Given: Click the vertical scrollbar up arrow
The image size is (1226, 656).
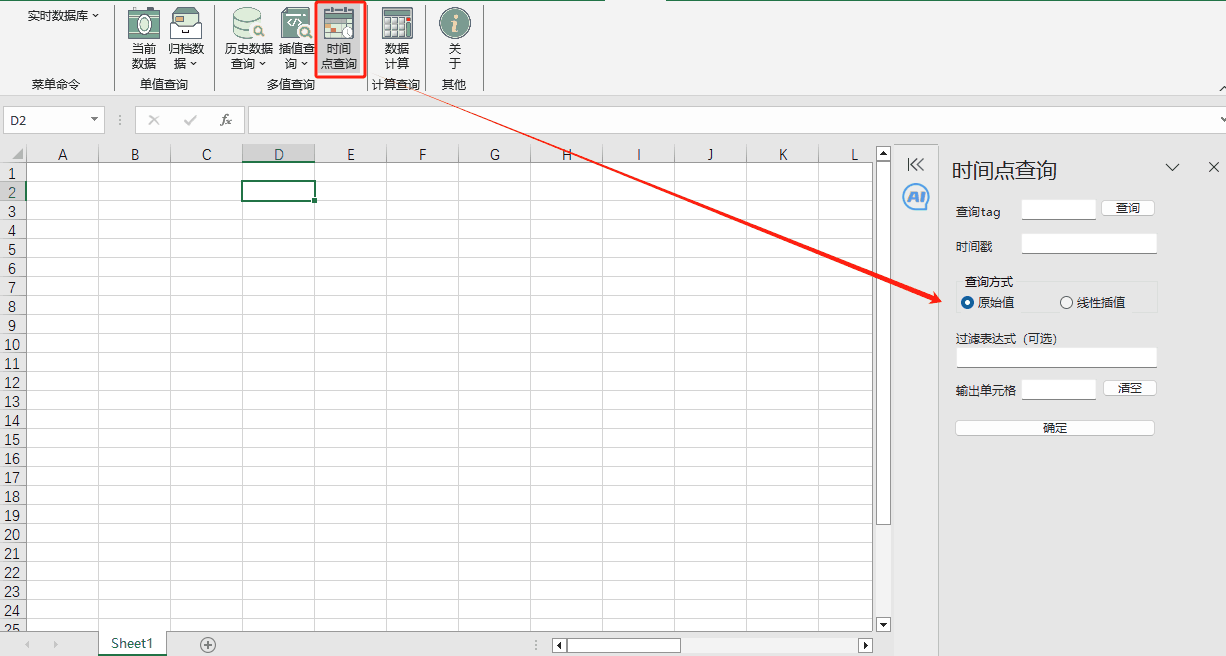Looking at the screenshot, I should tap(883, 154).
